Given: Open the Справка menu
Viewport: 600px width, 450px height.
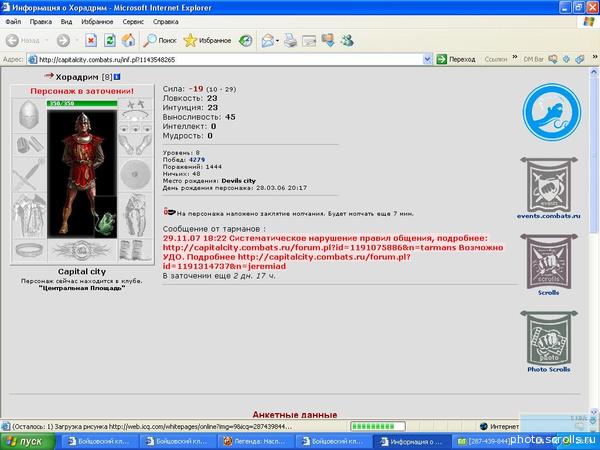Looking at the screenshot, I should tap(166, 22).
